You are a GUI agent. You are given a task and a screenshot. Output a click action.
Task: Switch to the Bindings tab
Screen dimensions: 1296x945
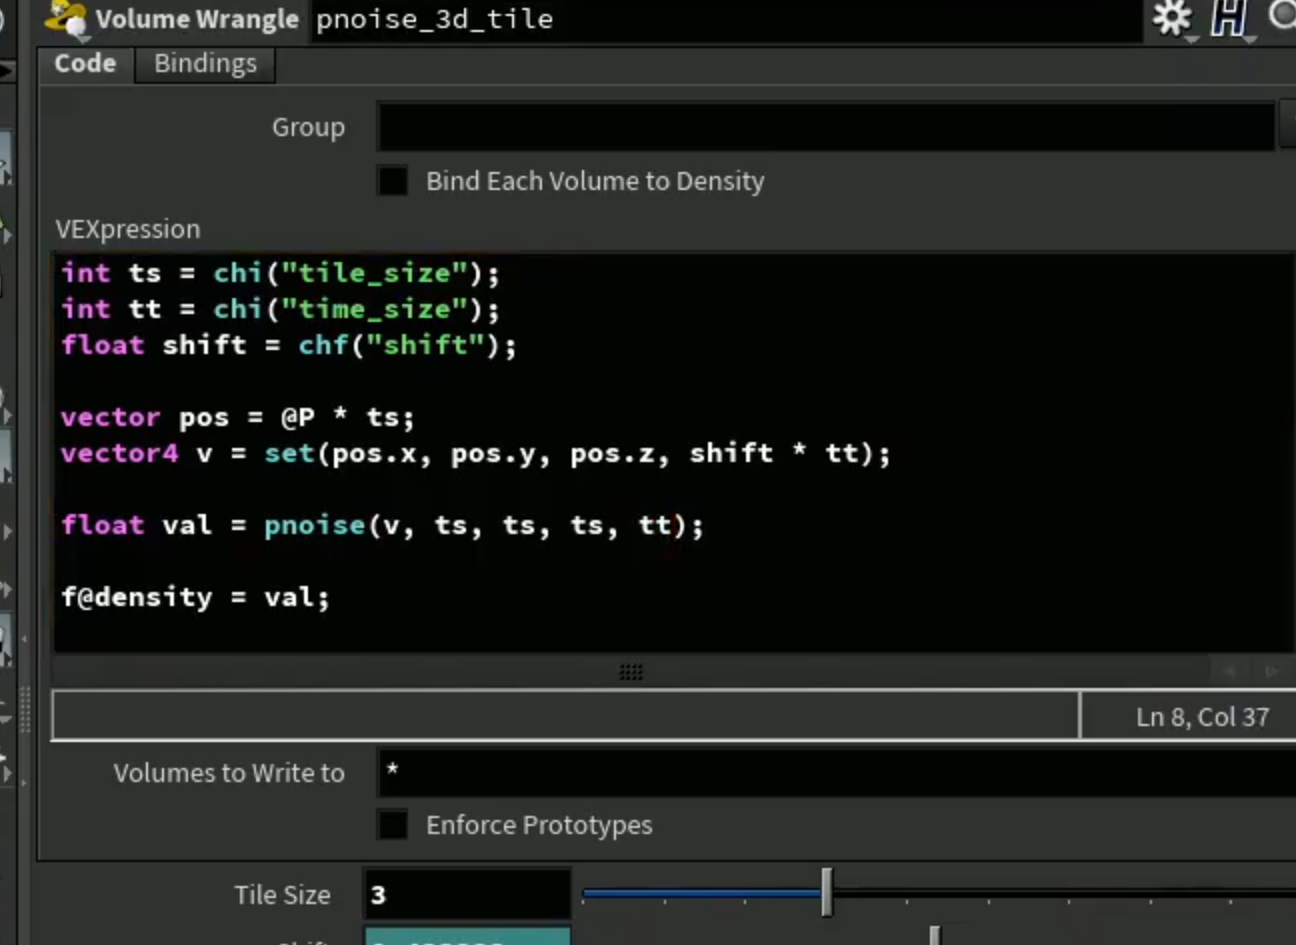click(205, 63)
